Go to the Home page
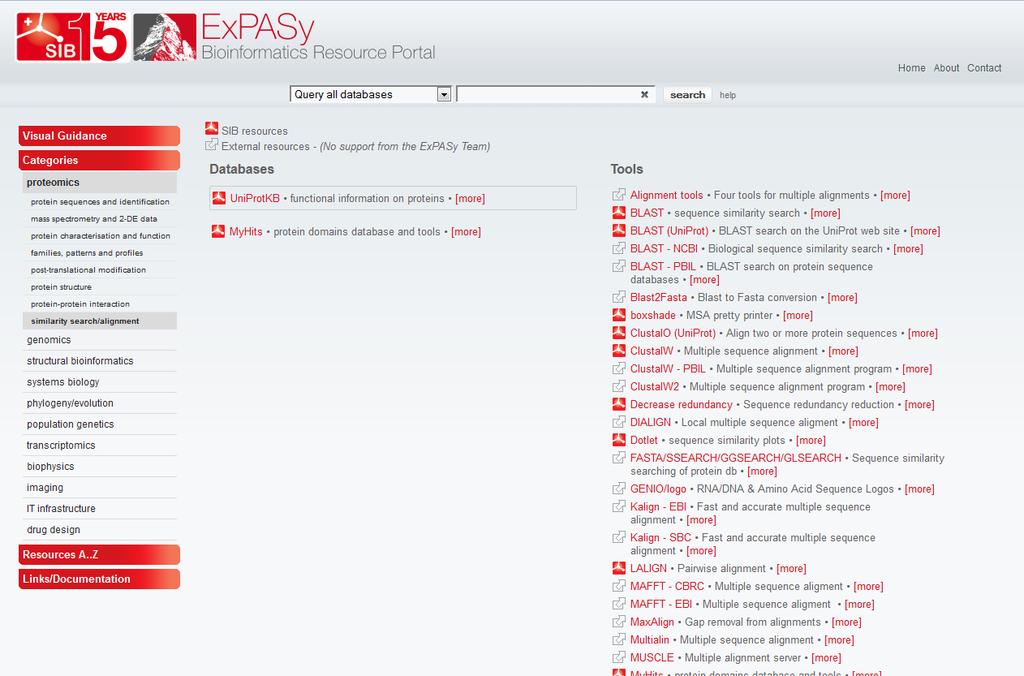This screenshot has width=1024, height=676. [911, 68]
